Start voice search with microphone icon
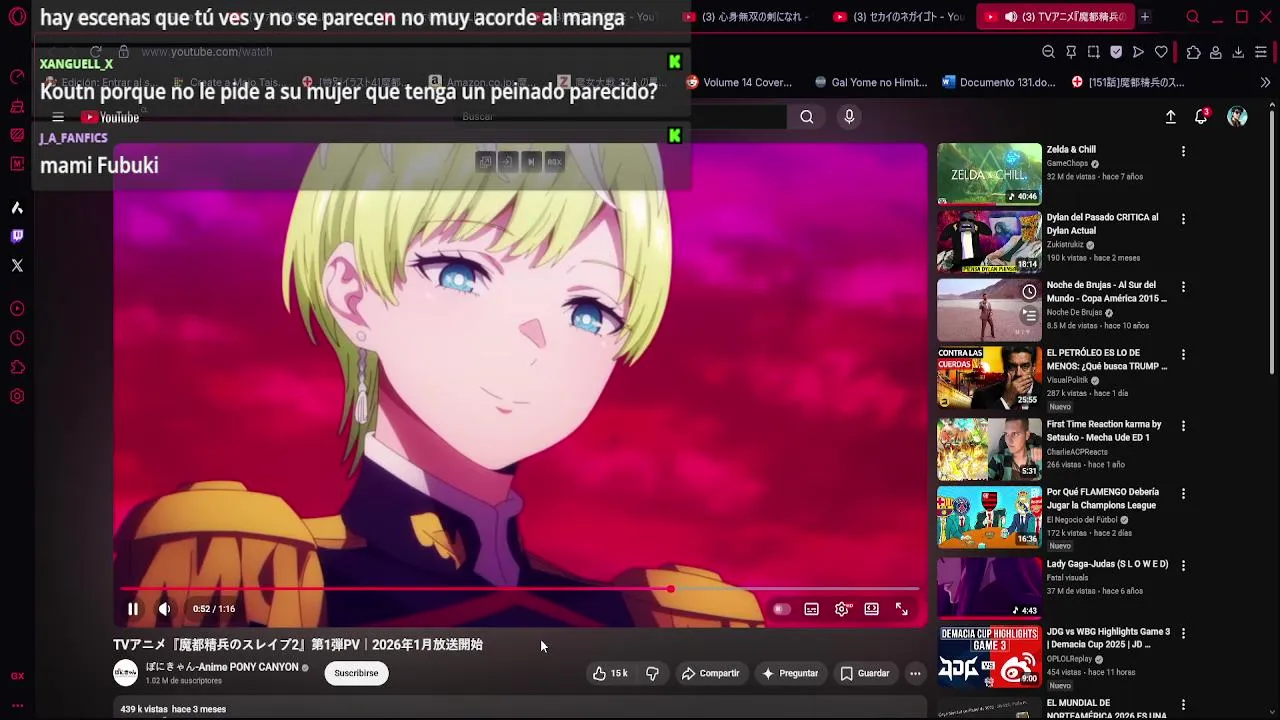Screen dimensions: 1280x720 pyautogui.click(x=849, y=117)
